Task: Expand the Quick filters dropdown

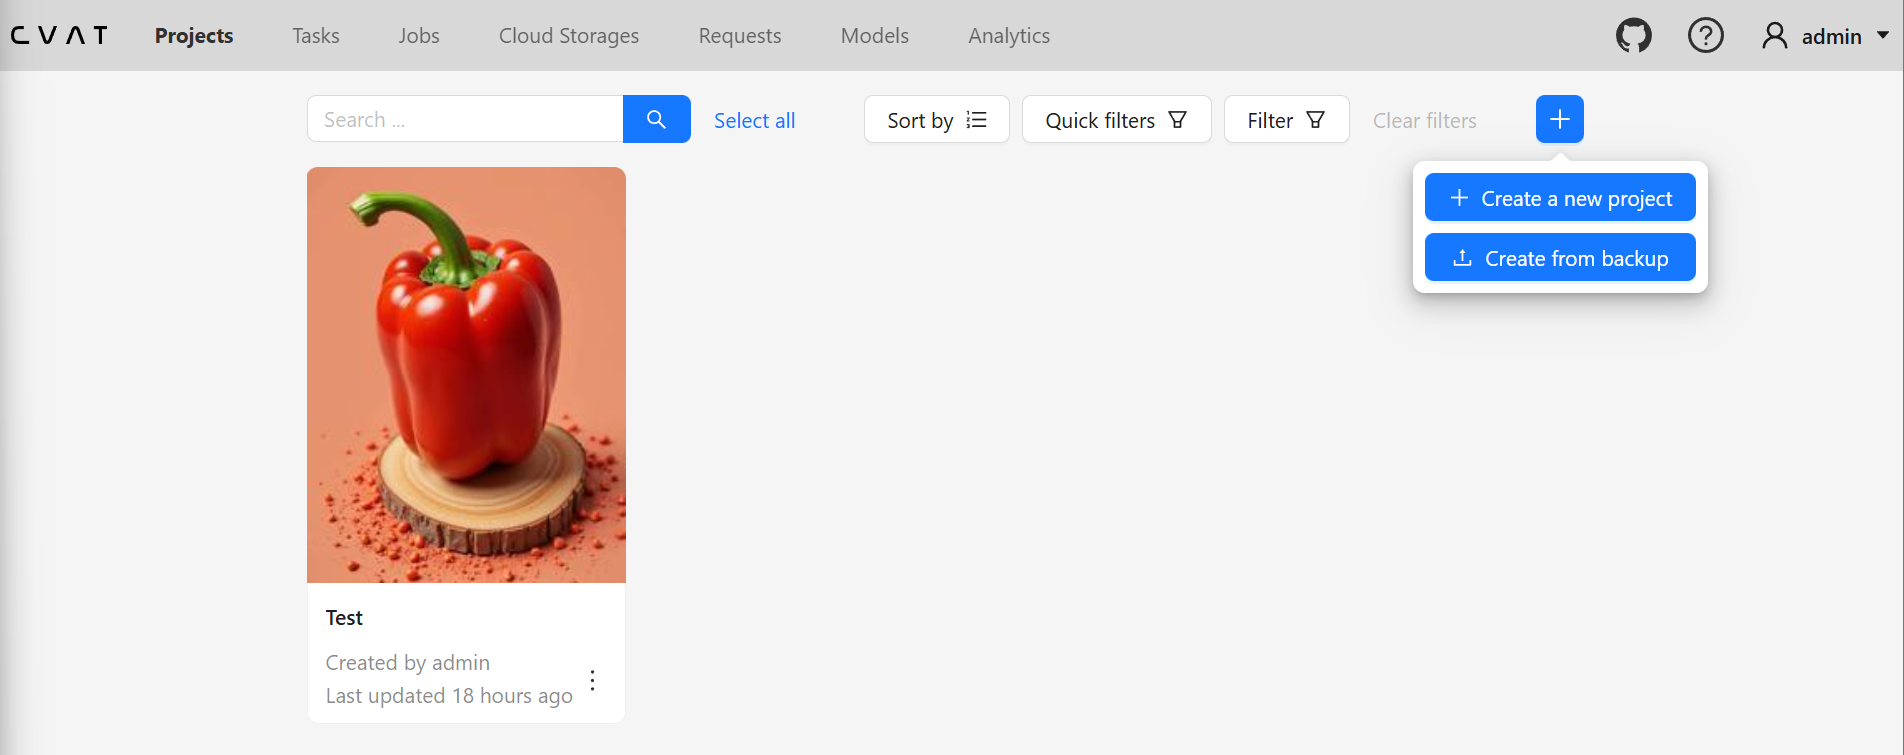Action: pos(1116,120)
